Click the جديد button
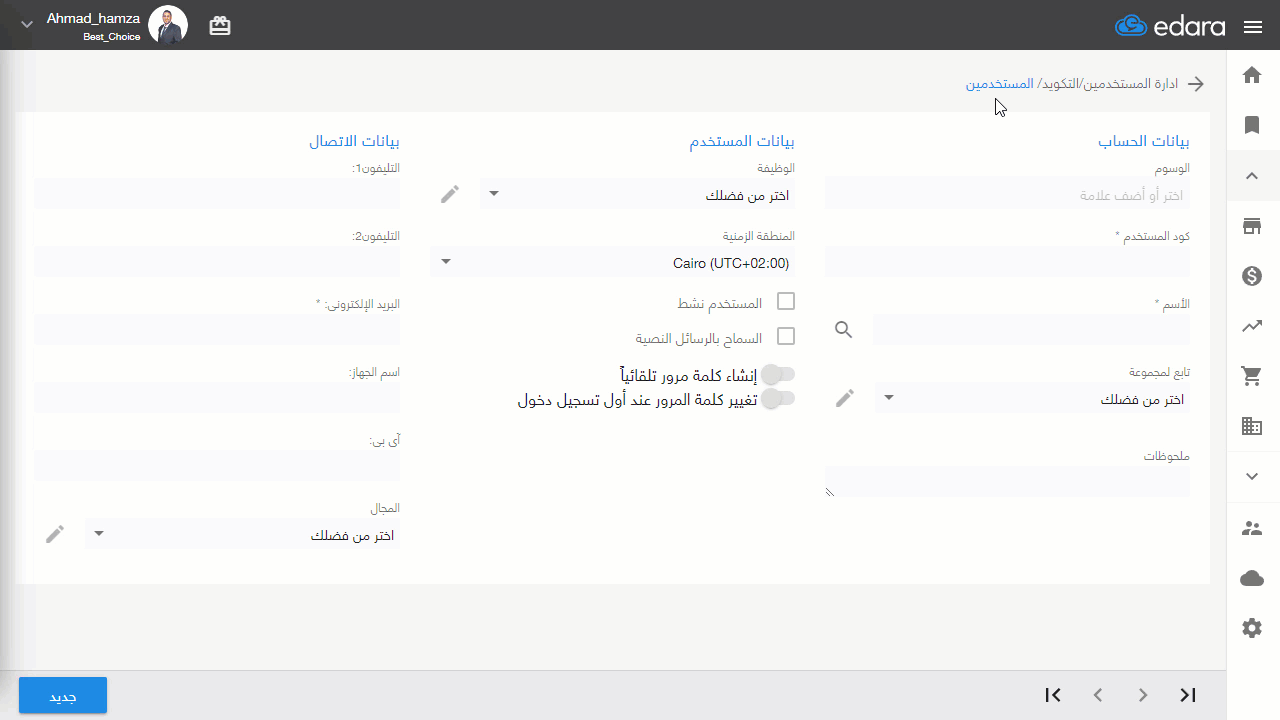This screenshot has height=720, width=1280. (63, 696)
